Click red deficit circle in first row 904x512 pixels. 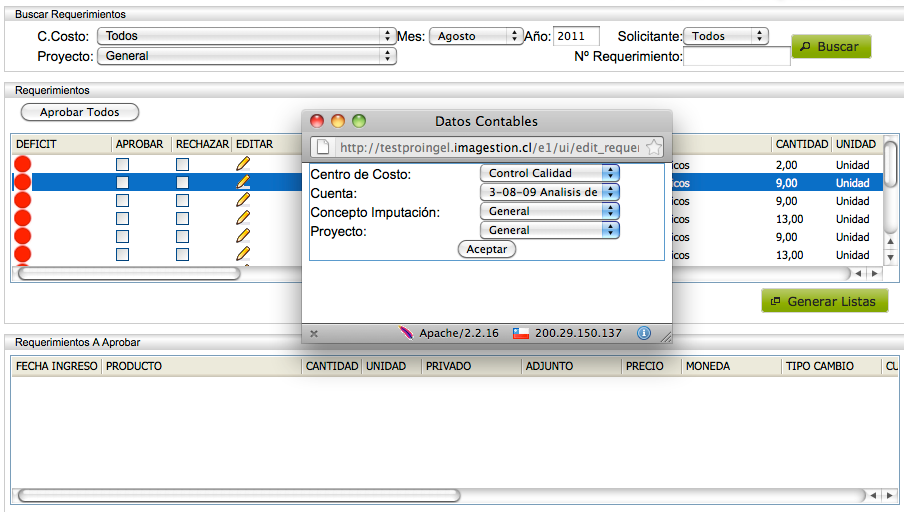point(22,164)
